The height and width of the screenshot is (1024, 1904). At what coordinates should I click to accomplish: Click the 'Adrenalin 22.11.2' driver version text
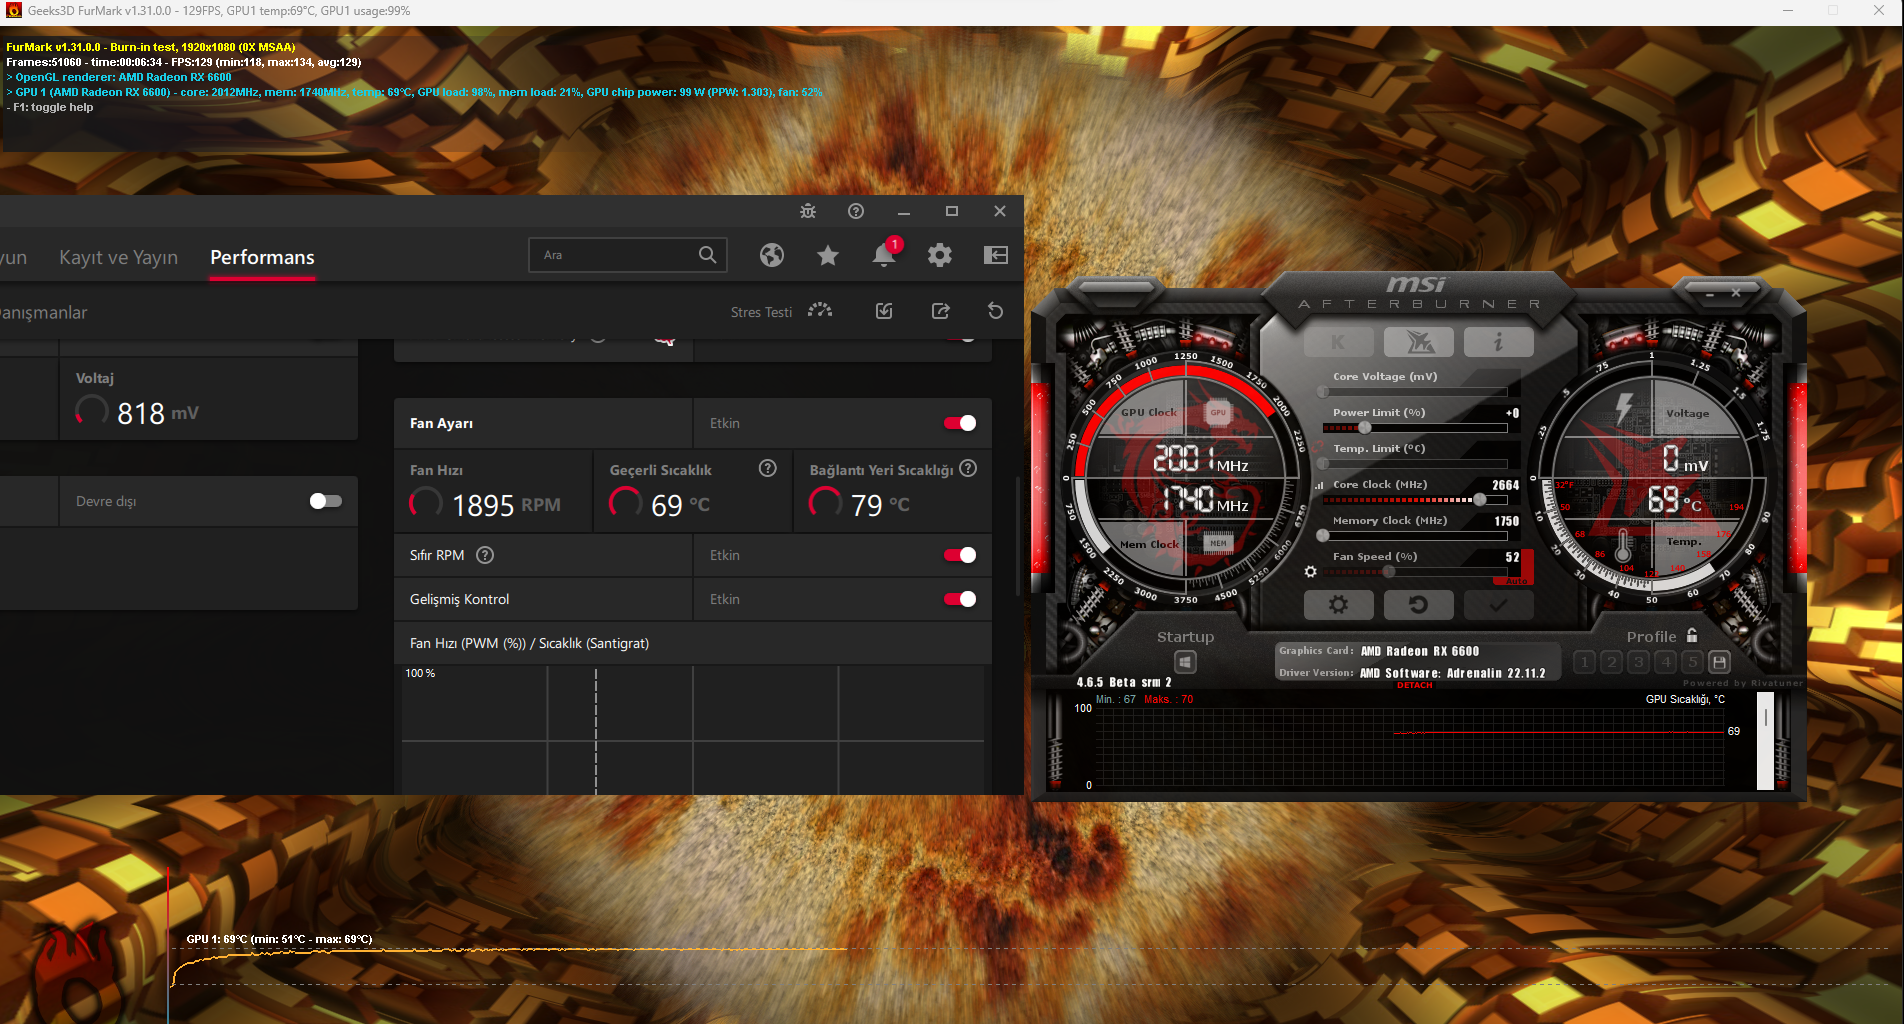point(1496,673)
